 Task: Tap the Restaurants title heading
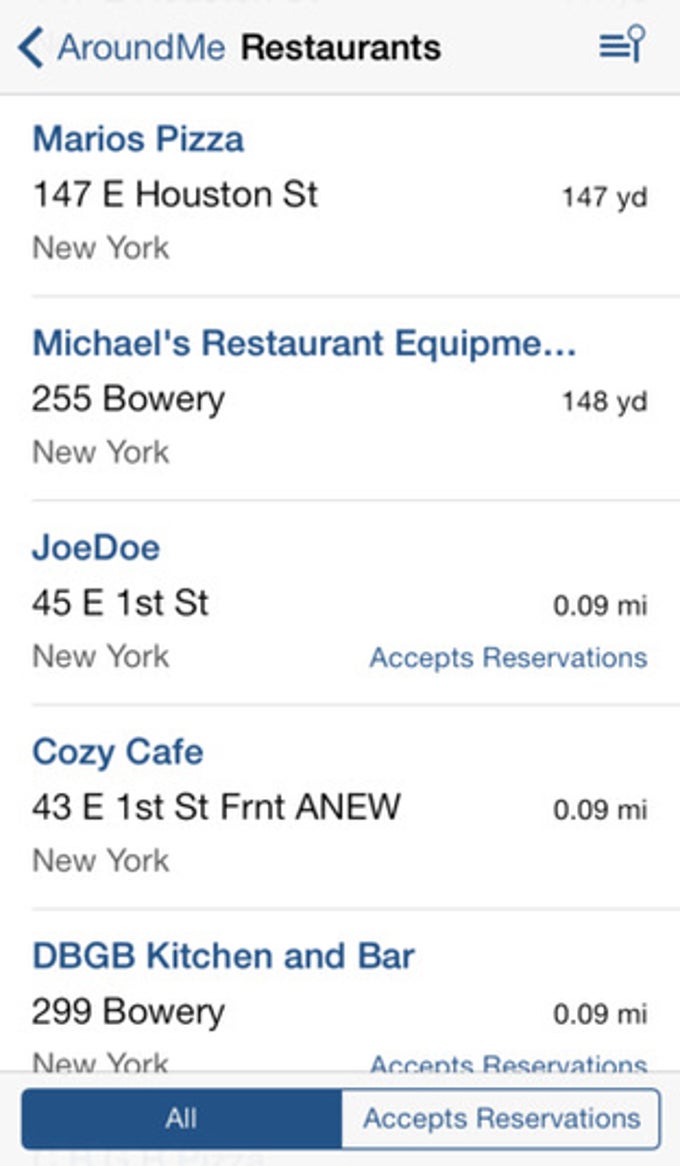(341, 48)
